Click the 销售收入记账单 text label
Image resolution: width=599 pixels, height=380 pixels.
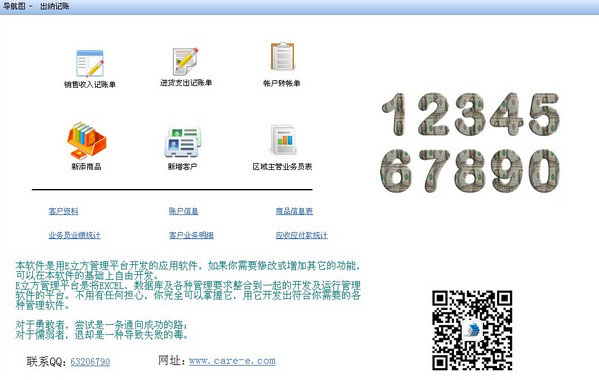point(90,84)
